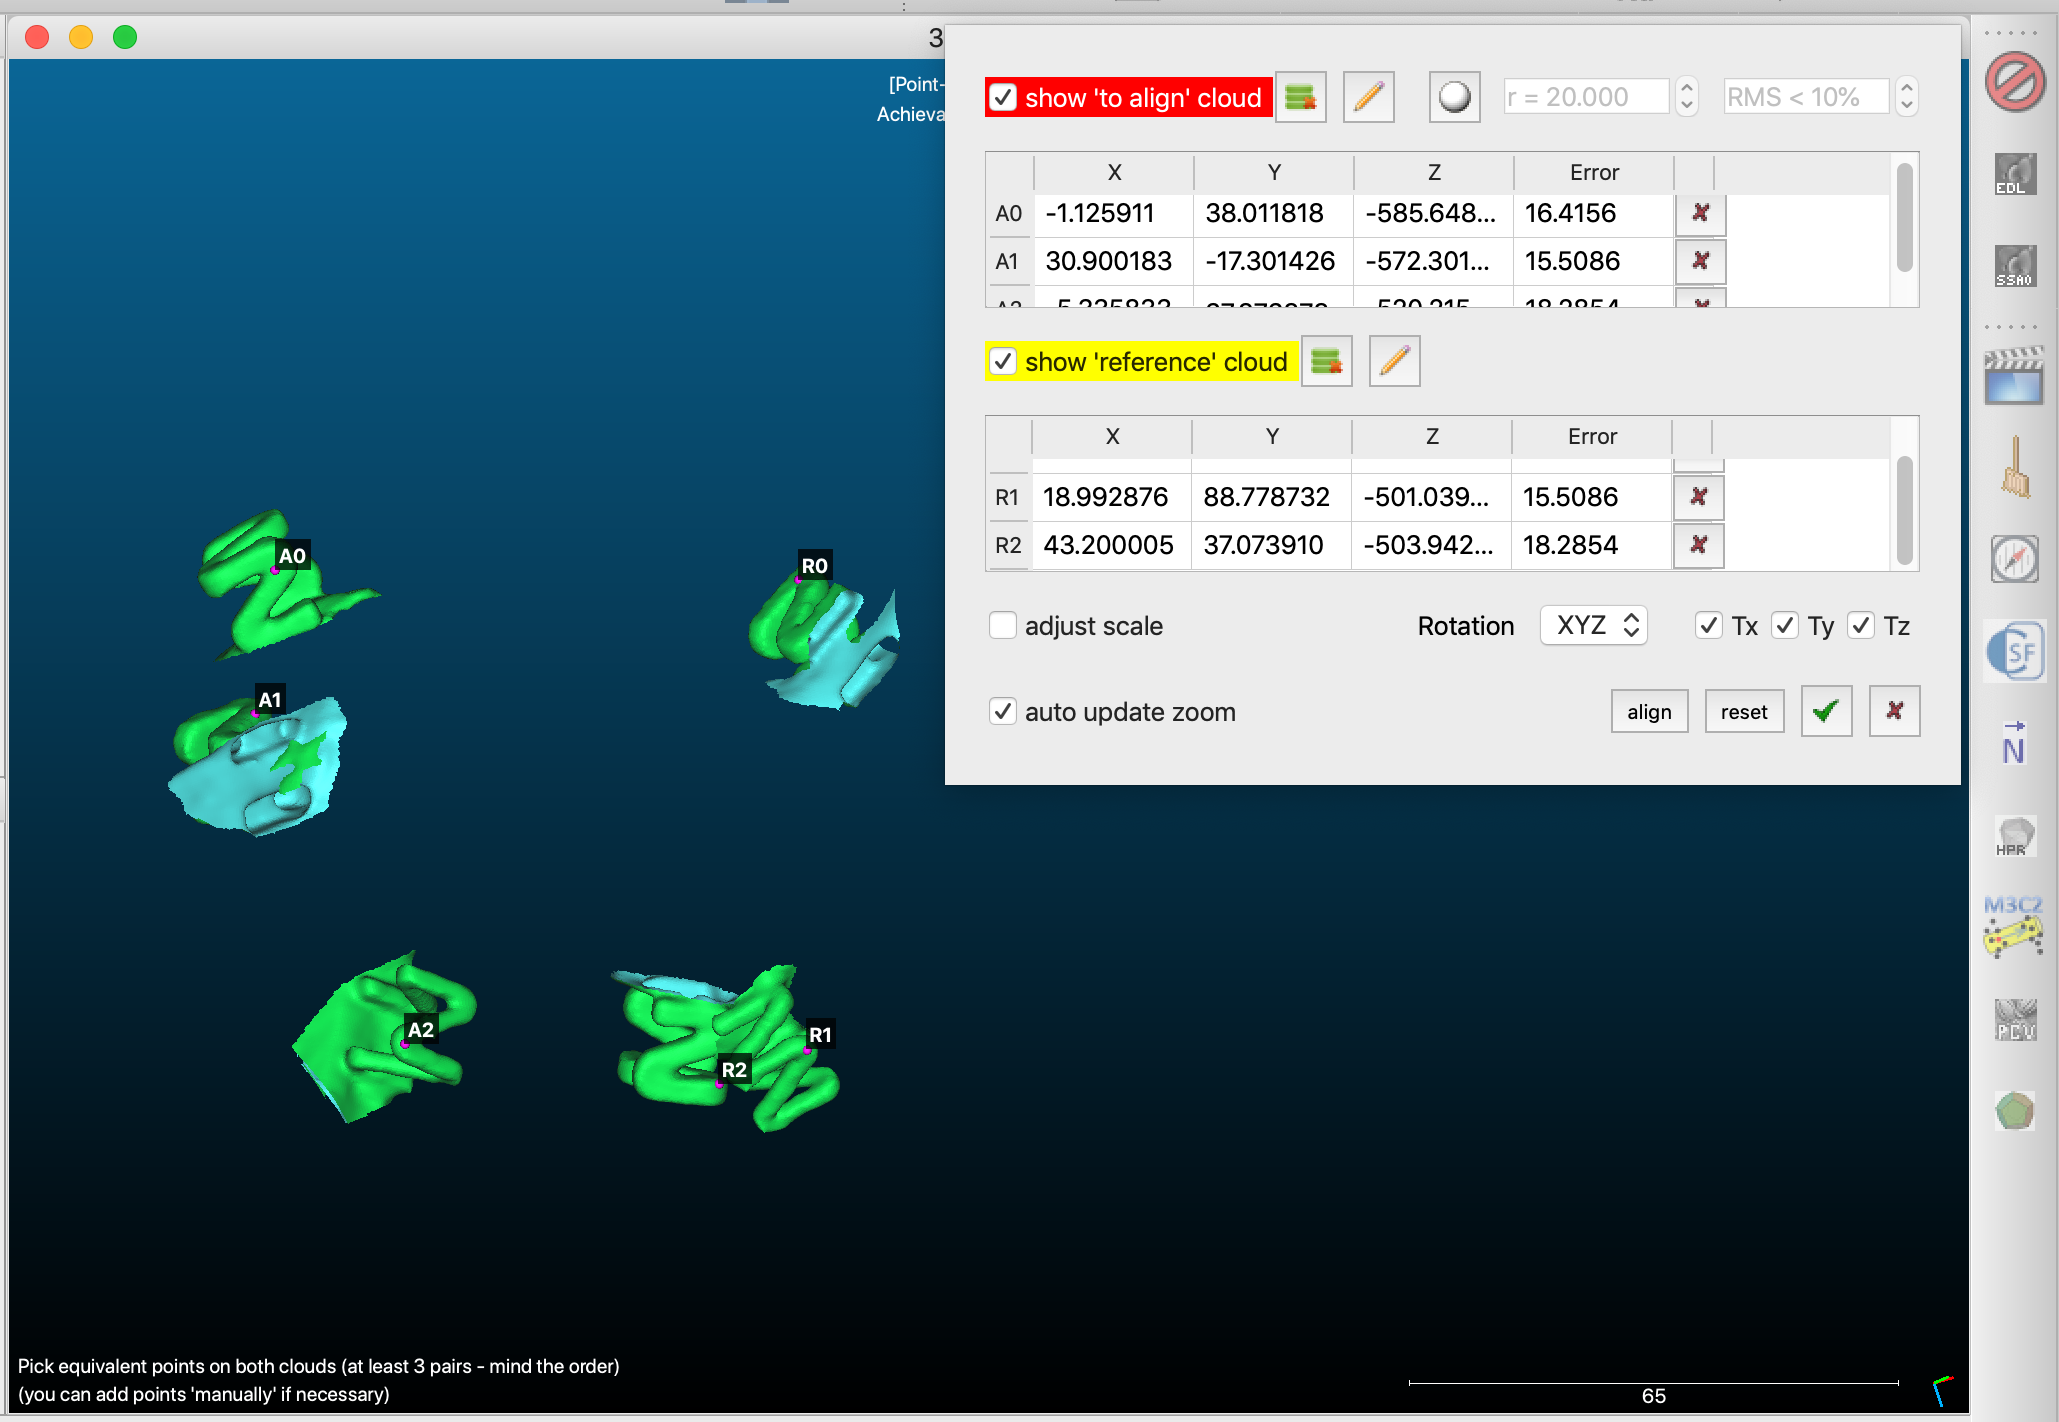Click the RMS < 10% field

coord(1807,98)
